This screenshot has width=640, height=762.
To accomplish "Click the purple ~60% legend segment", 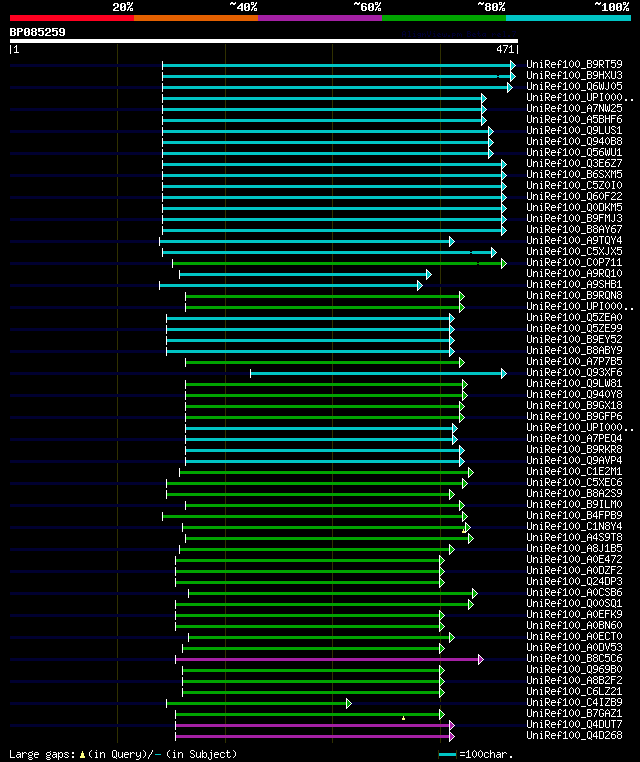I will pyautogui.click(x=320, y=18).
